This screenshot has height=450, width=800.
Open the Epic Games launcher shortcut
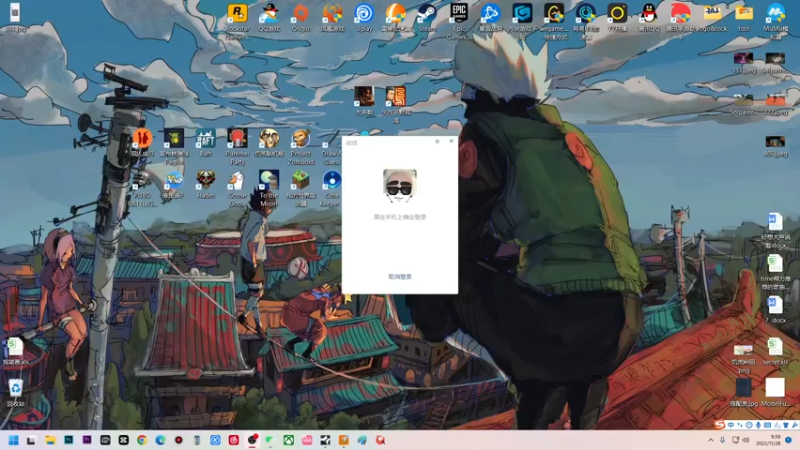459,20
